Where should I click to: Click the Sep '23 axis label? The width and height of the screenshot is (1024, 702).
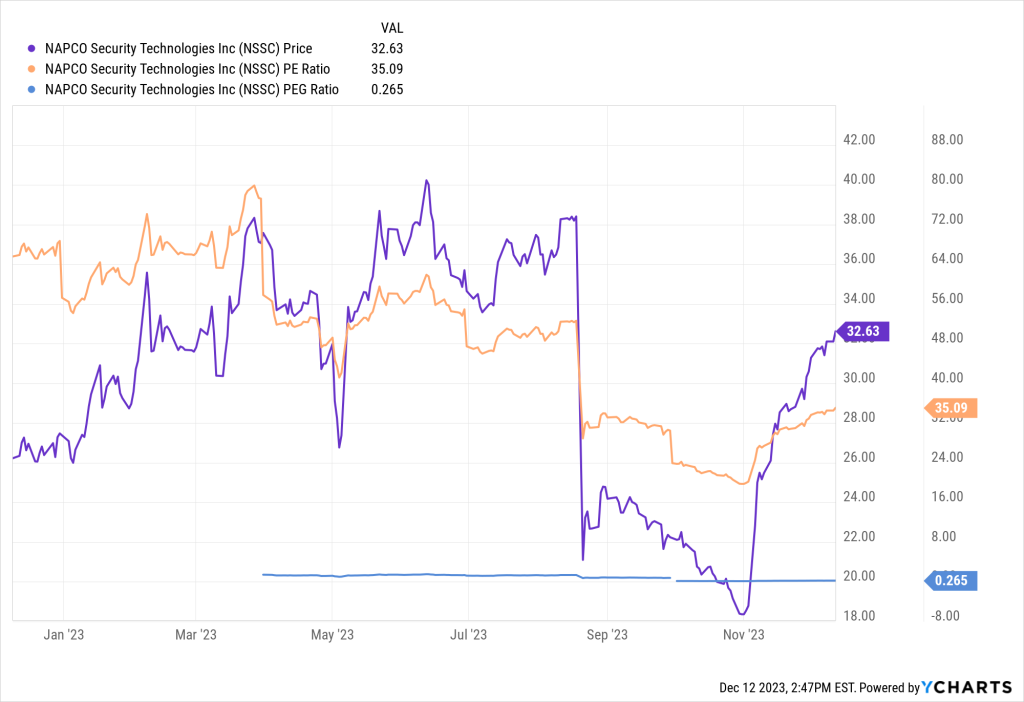click(606, 635)
